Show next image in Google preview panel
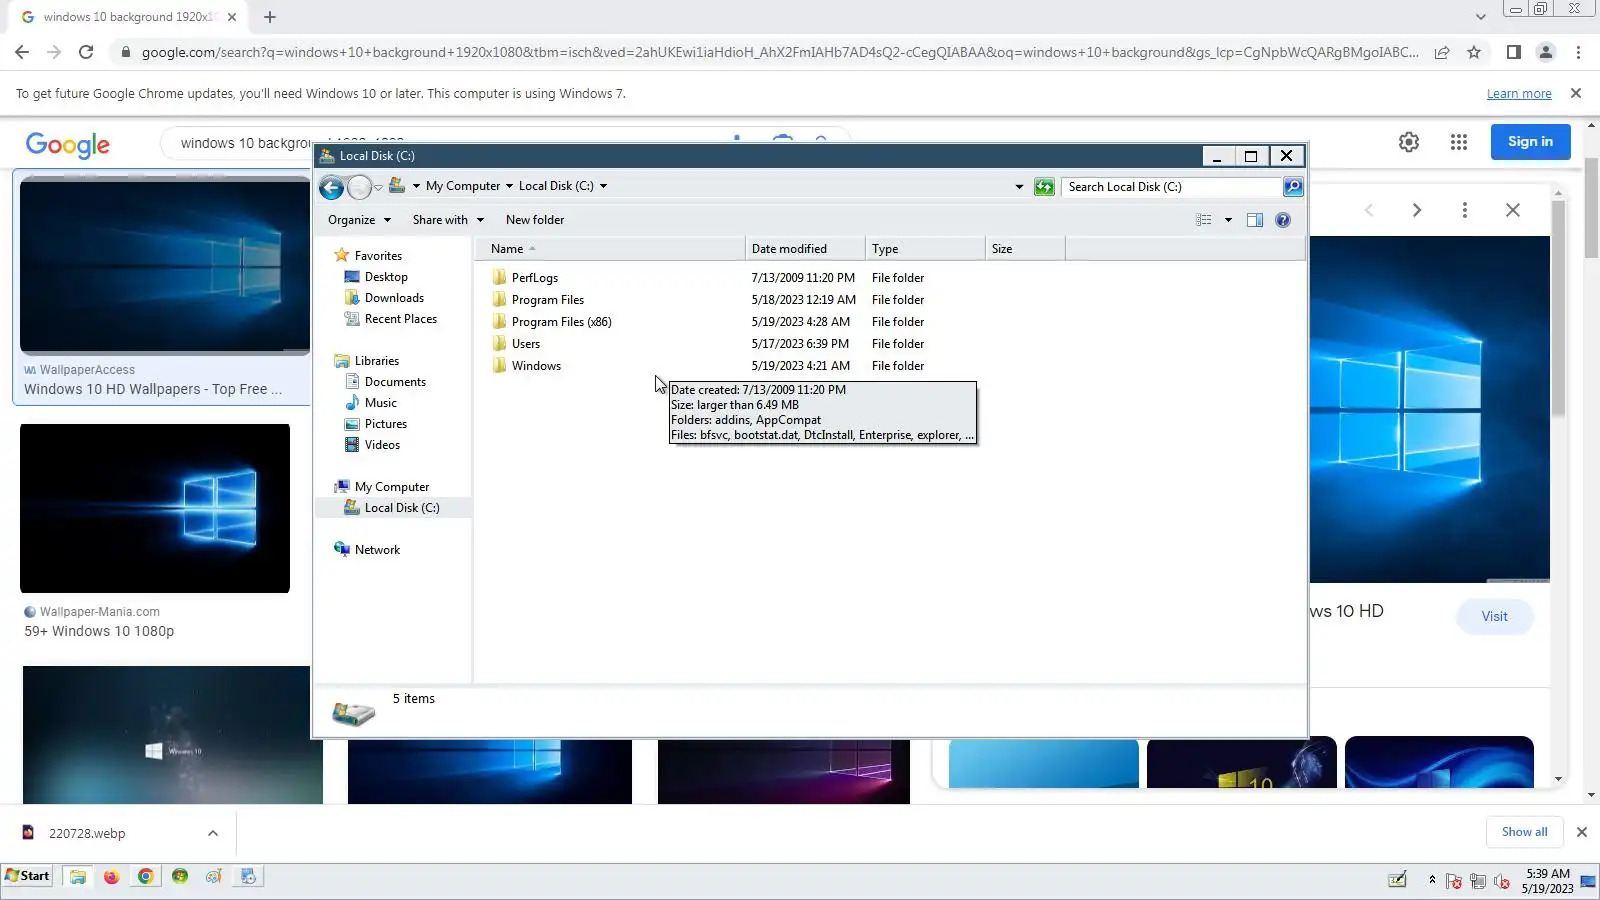This screenshot has height=900, width=1600. 1417,210
